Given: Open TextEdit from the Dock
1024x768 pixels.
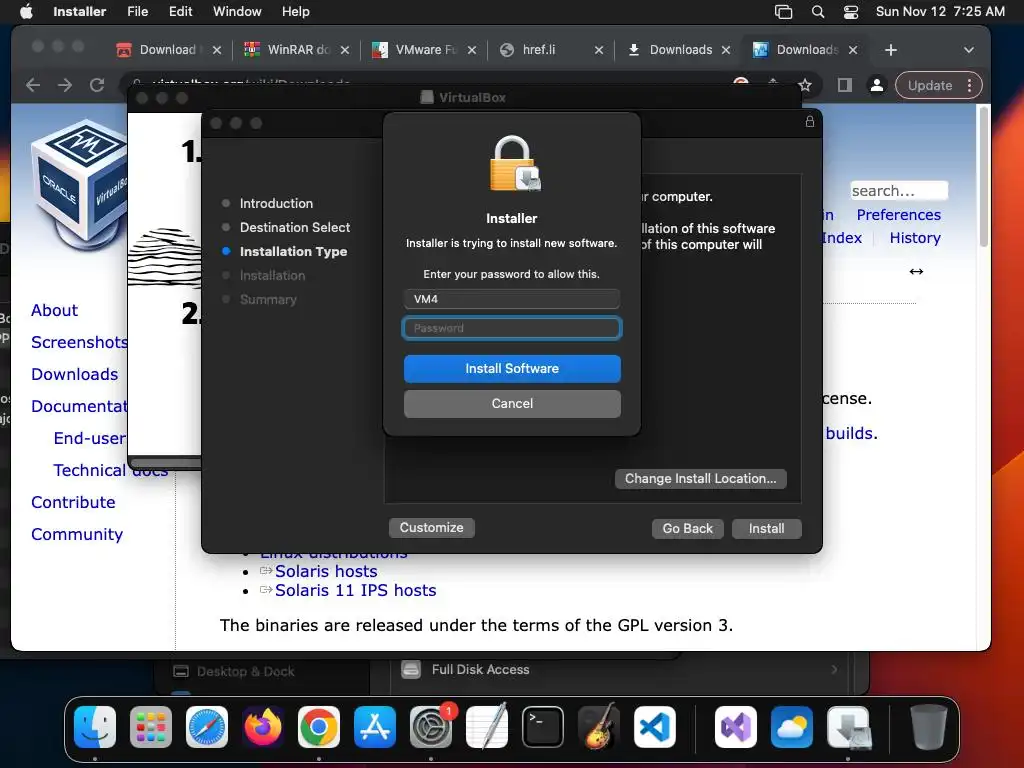Looking at the screenshot, I should 487,727.
